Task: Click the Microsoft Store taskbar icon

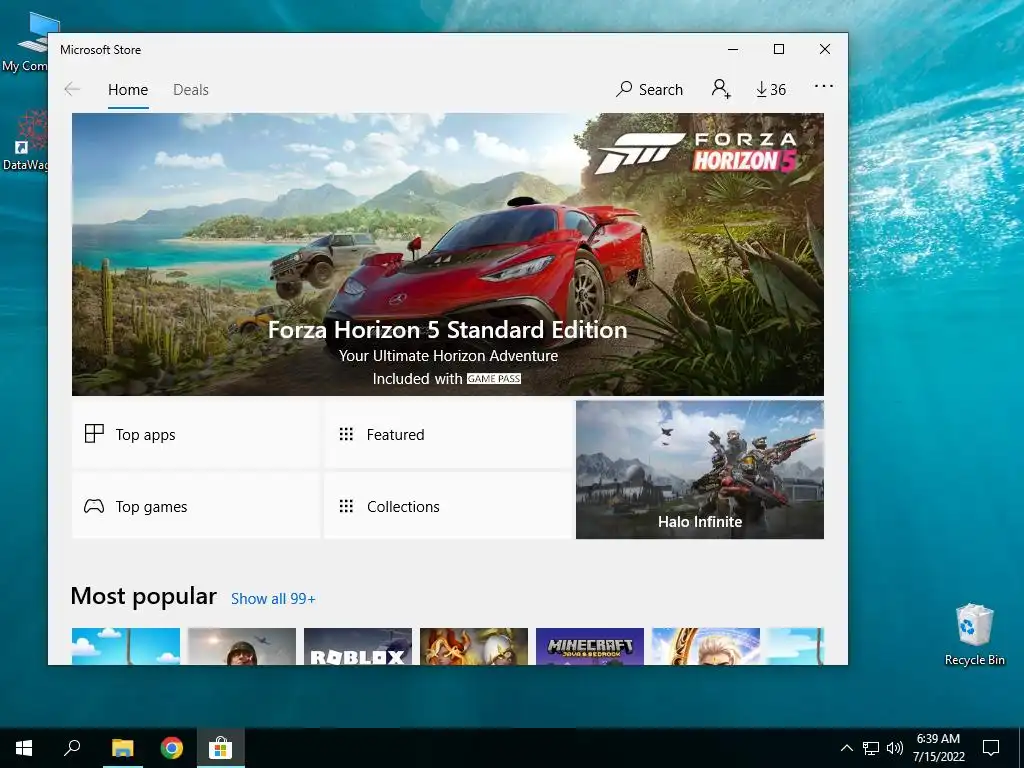Action: point(221,748)
